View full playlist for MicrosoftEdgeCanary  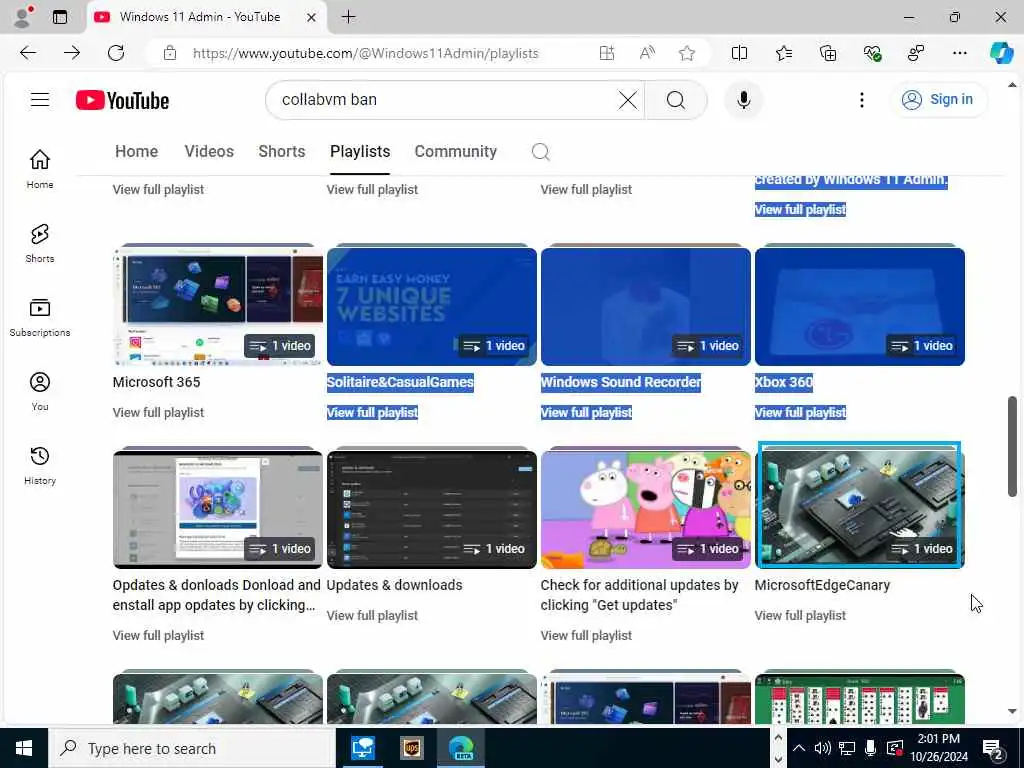(800, 616)
